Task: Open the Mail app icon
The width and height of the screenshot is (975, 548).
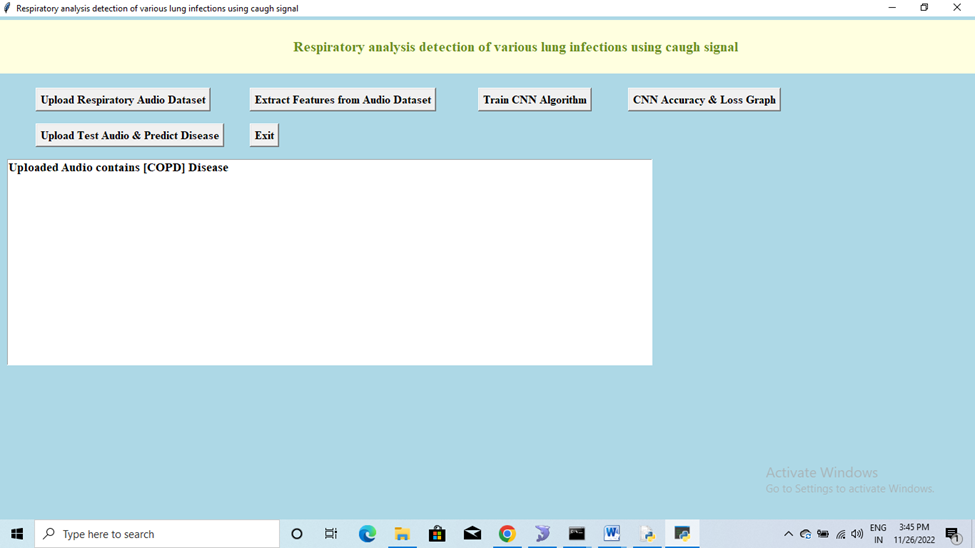Action: [x=472, y=534]
